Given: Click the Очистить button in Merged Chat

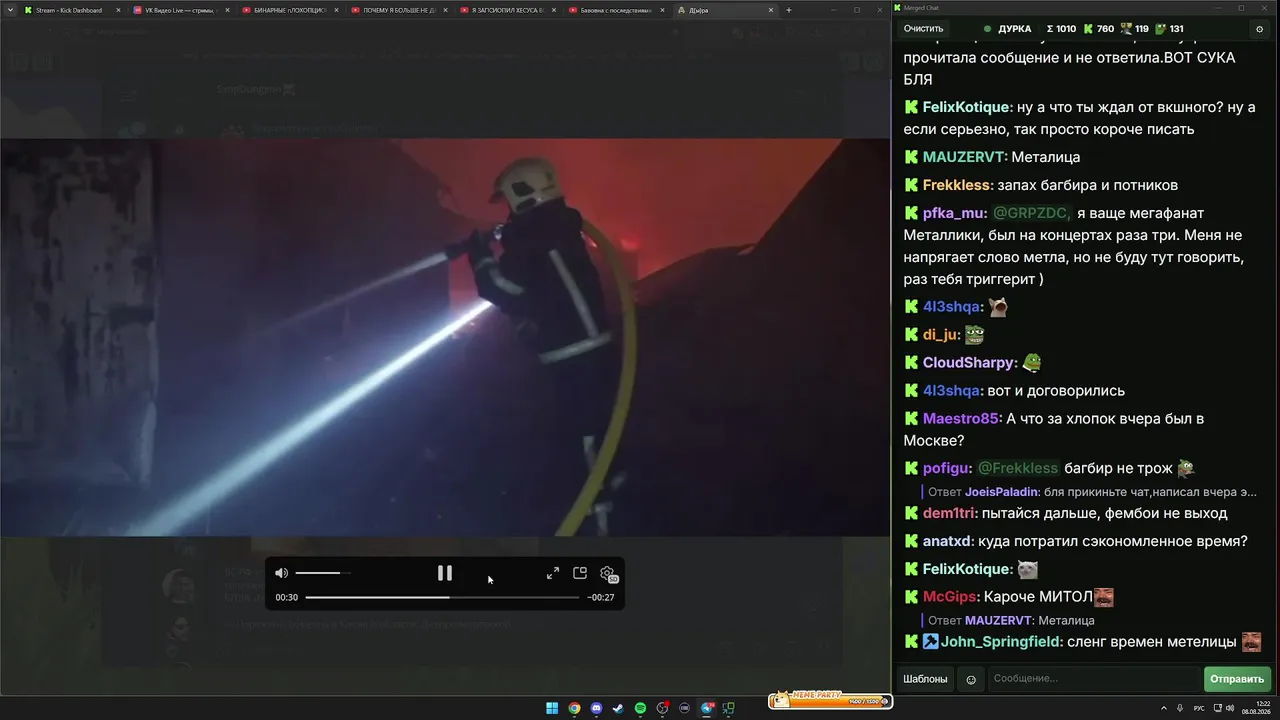Looking at the screenshot, I should coord(924,29).
